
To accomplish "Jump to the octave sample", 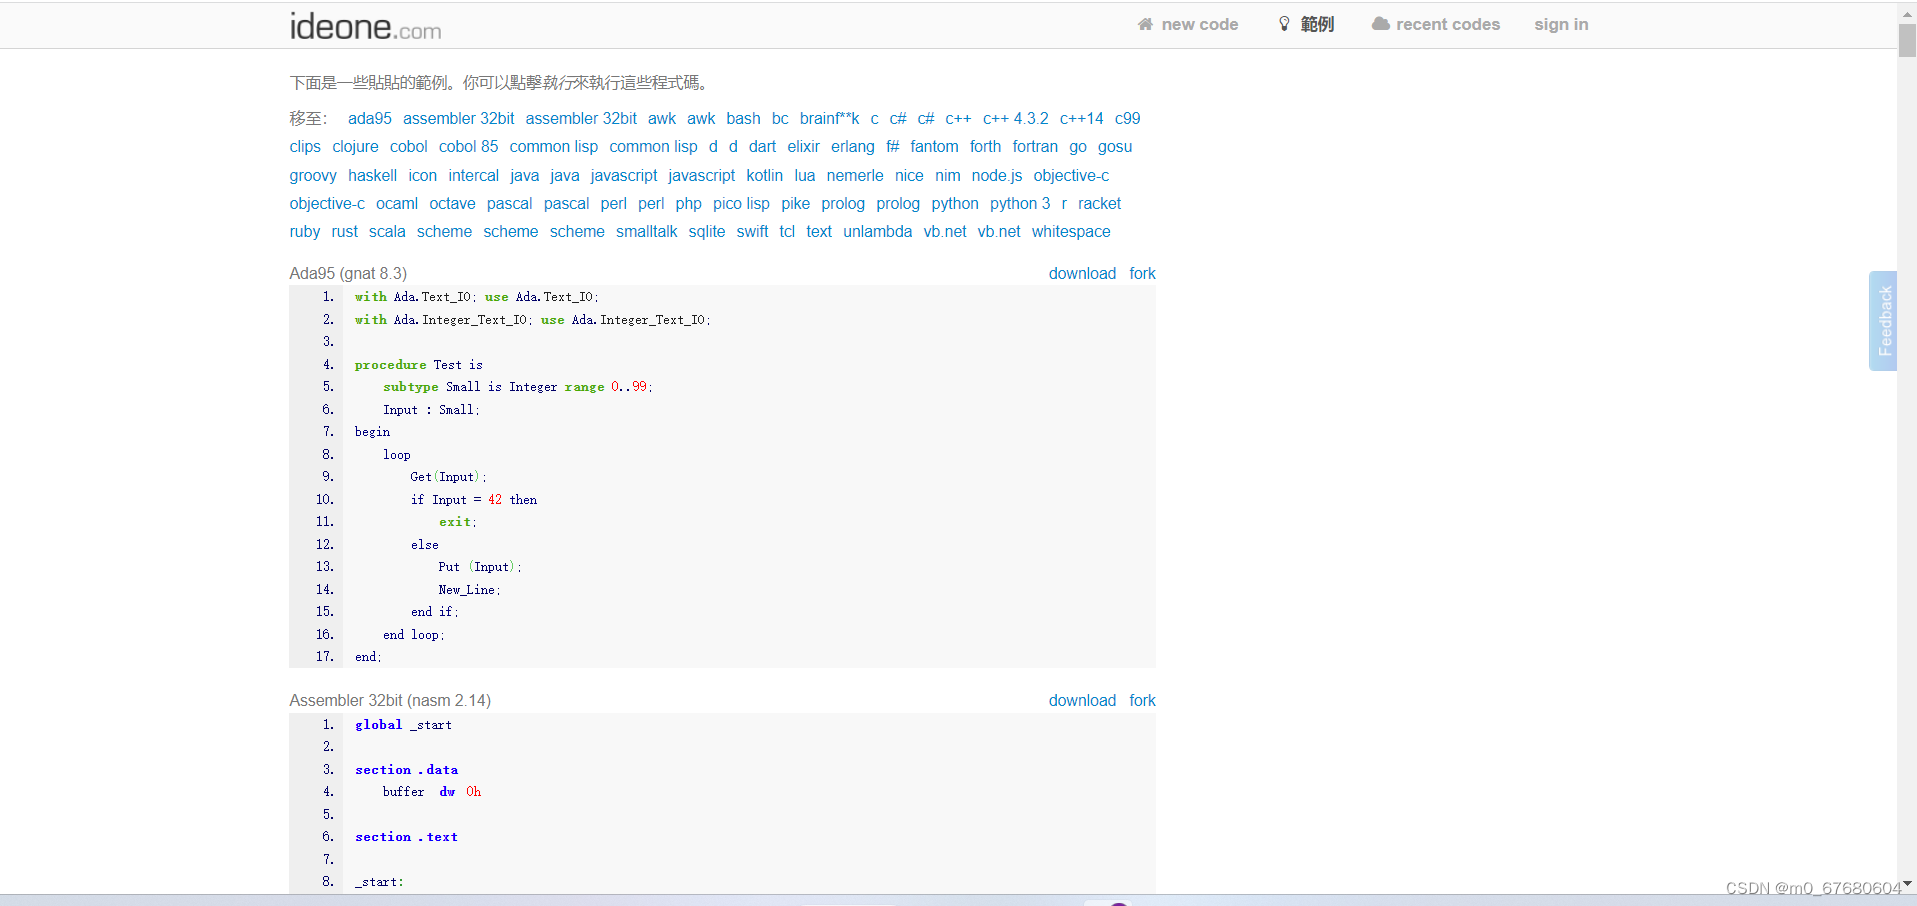I will click(452, 203).
